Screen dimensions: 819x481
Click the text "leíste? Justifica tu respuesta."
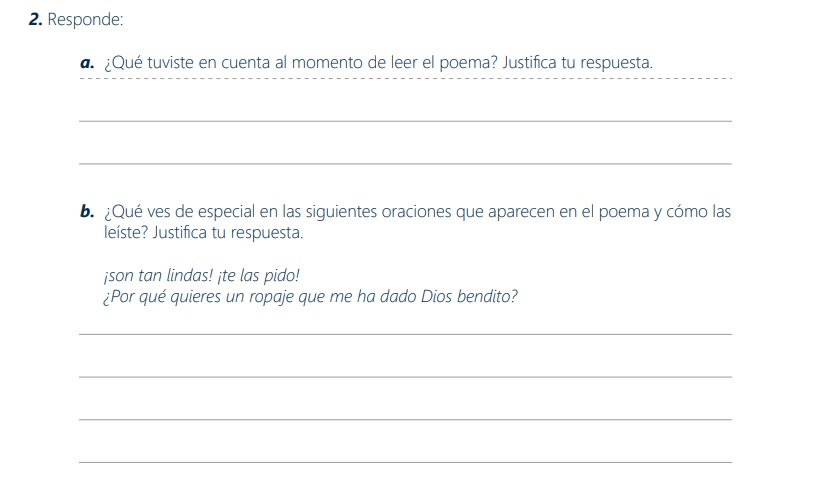tap(203, 232)
